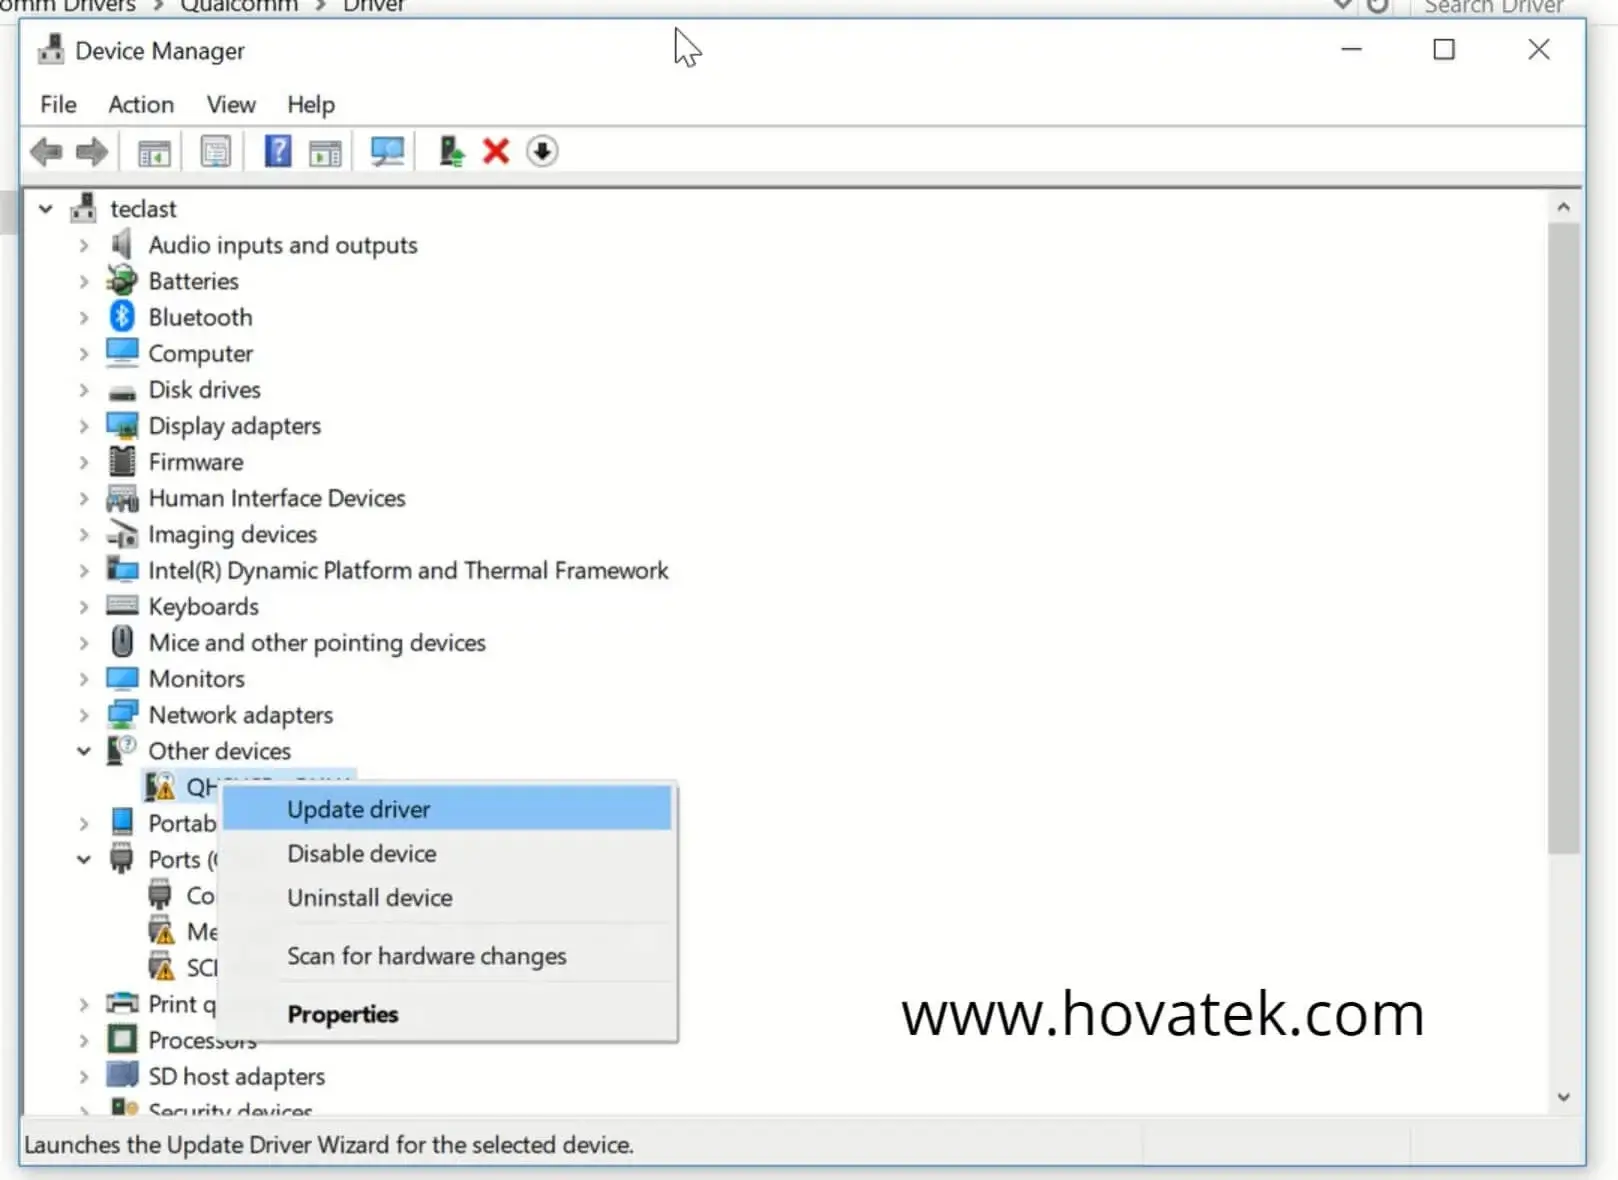Click the red Uninstall device toolbar icon
1618x1180 pixels.
click(x=495, y=151)
